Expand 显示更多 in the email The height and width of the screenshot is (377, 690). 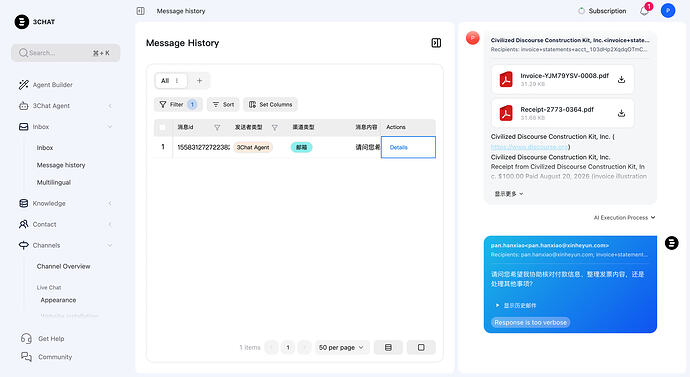tap(509, 194)
